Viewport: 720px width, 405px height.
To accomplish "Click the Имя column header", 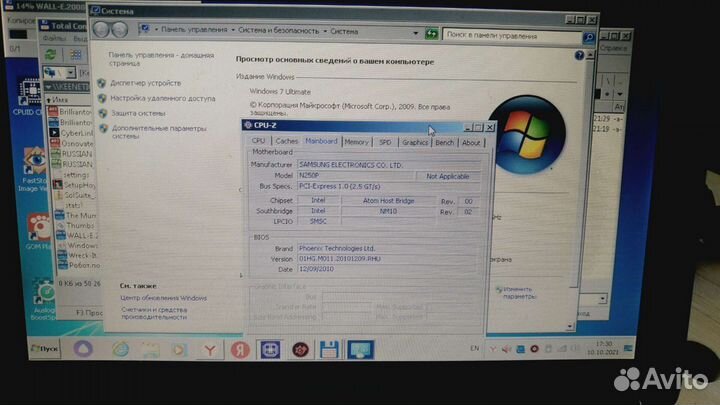I will pos(60,99).
